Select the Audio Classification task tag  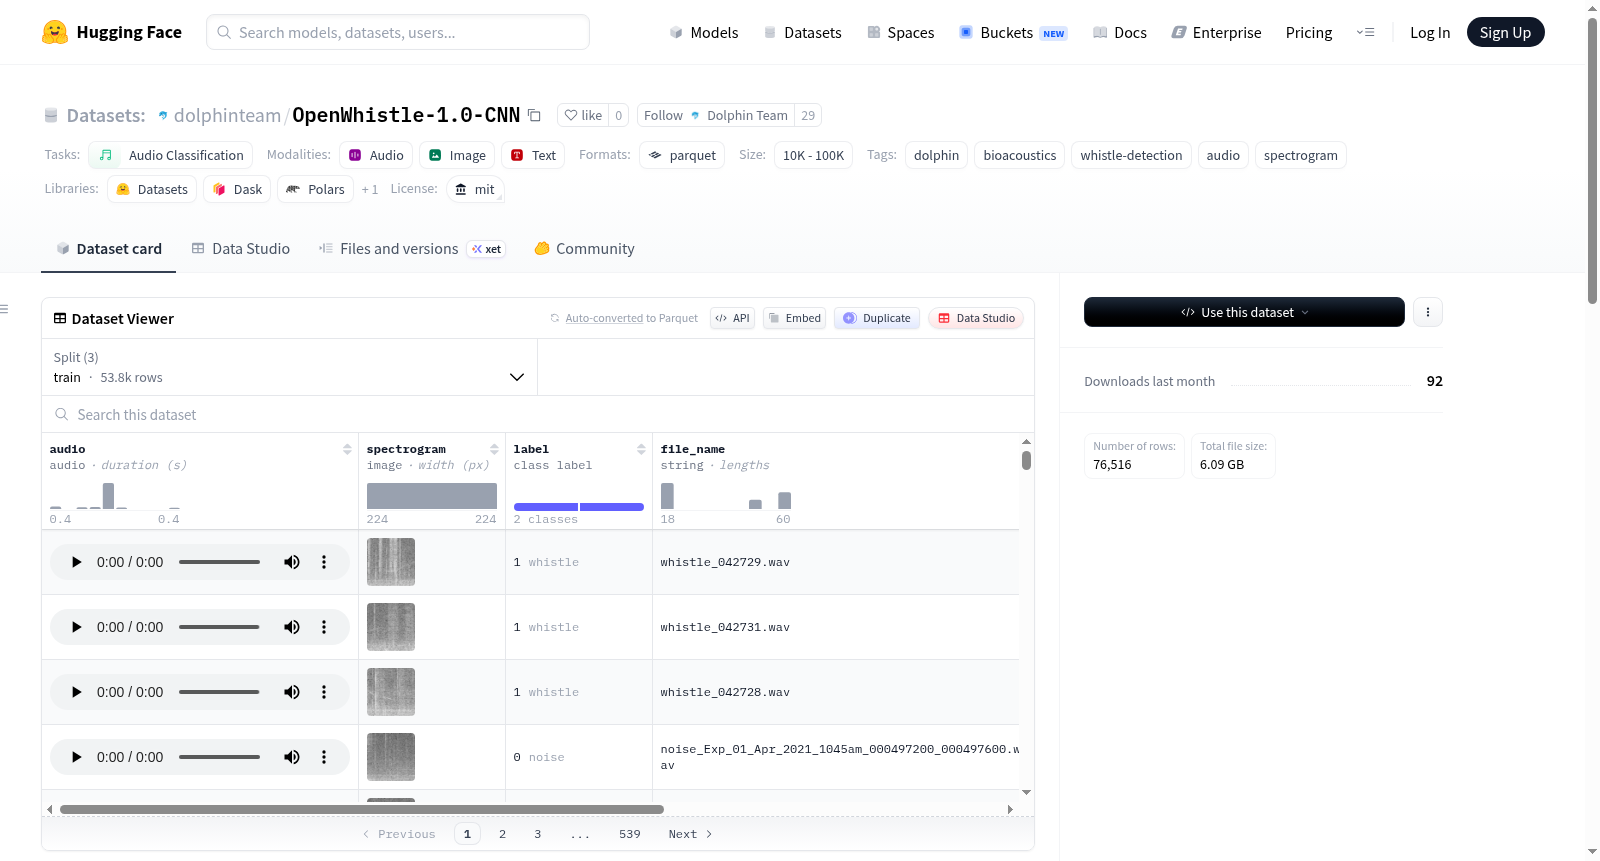pyautogui.click(x=171, y=155)
